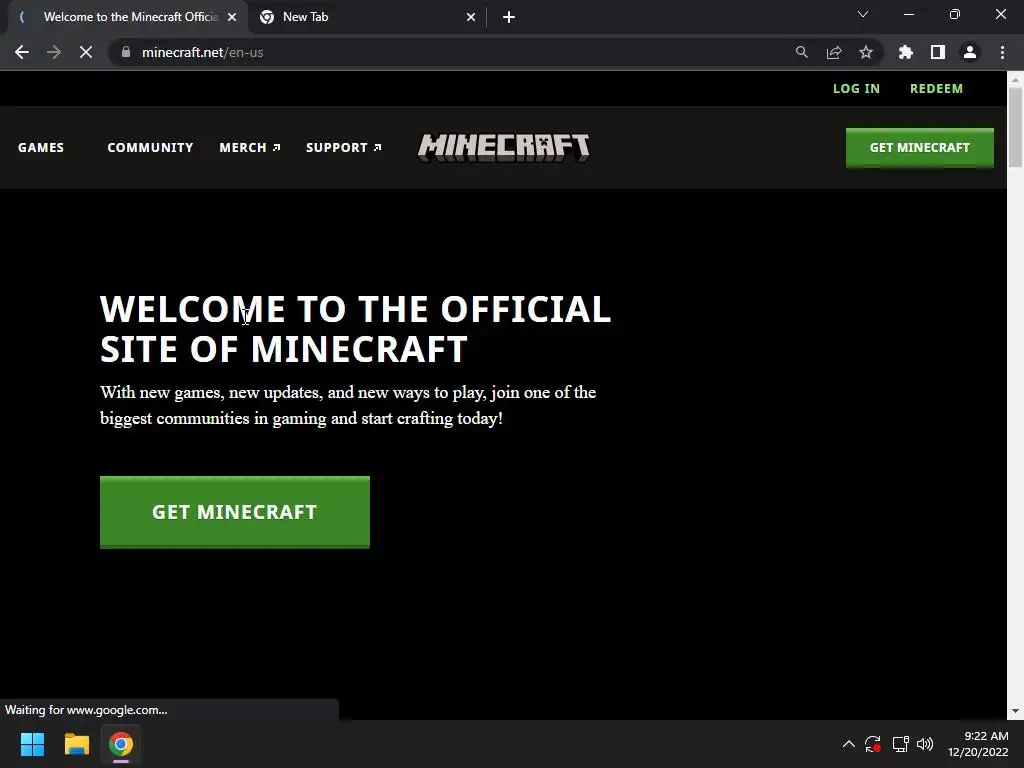This screenshot has width=1024, height=768.
Task: Click the page's vertical scrollbar thumb
Action: click(x=1015, y=127)
